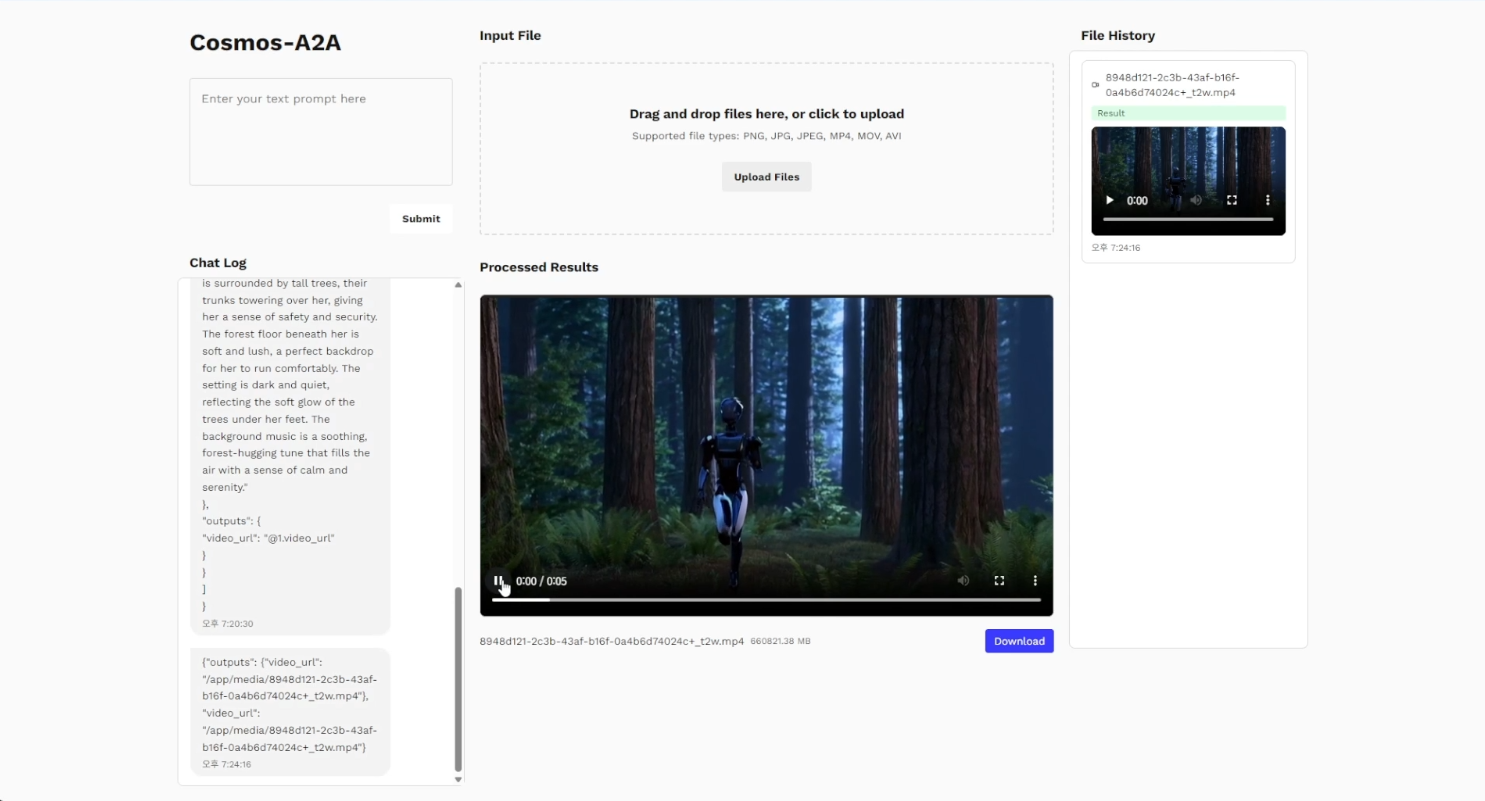Mute the main processed video
This screenshot has width=1485, height=801.
(963, 581)
